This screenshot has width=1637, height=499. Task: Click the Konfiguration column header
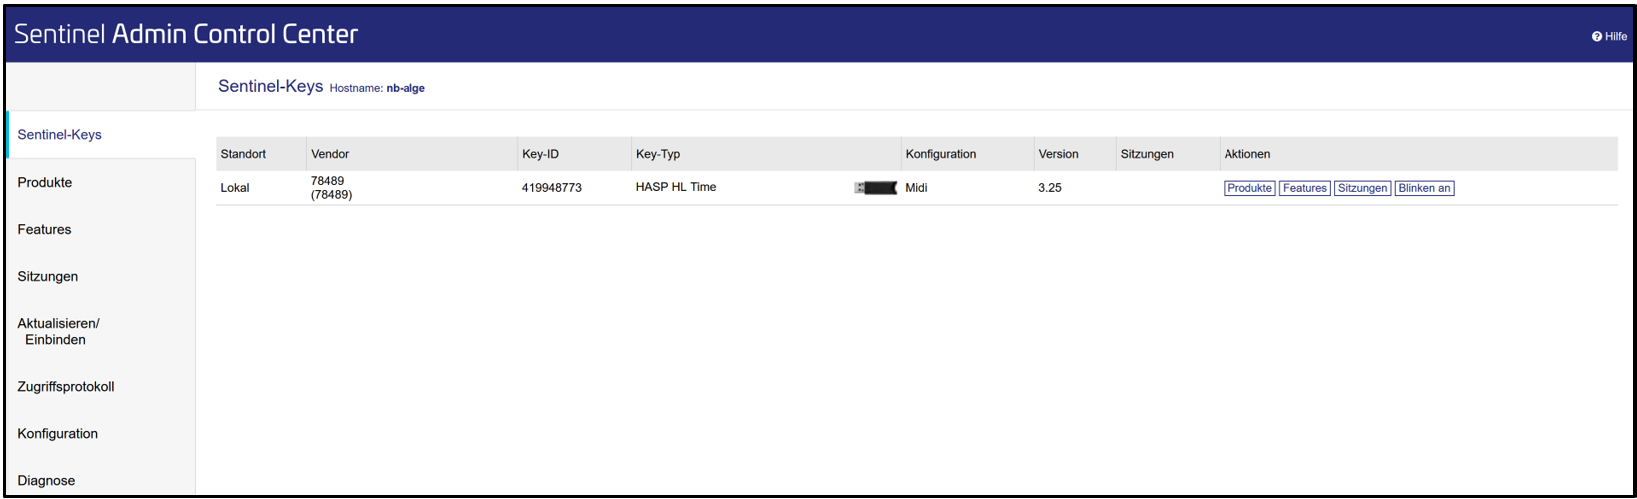(x=941, y=154)
